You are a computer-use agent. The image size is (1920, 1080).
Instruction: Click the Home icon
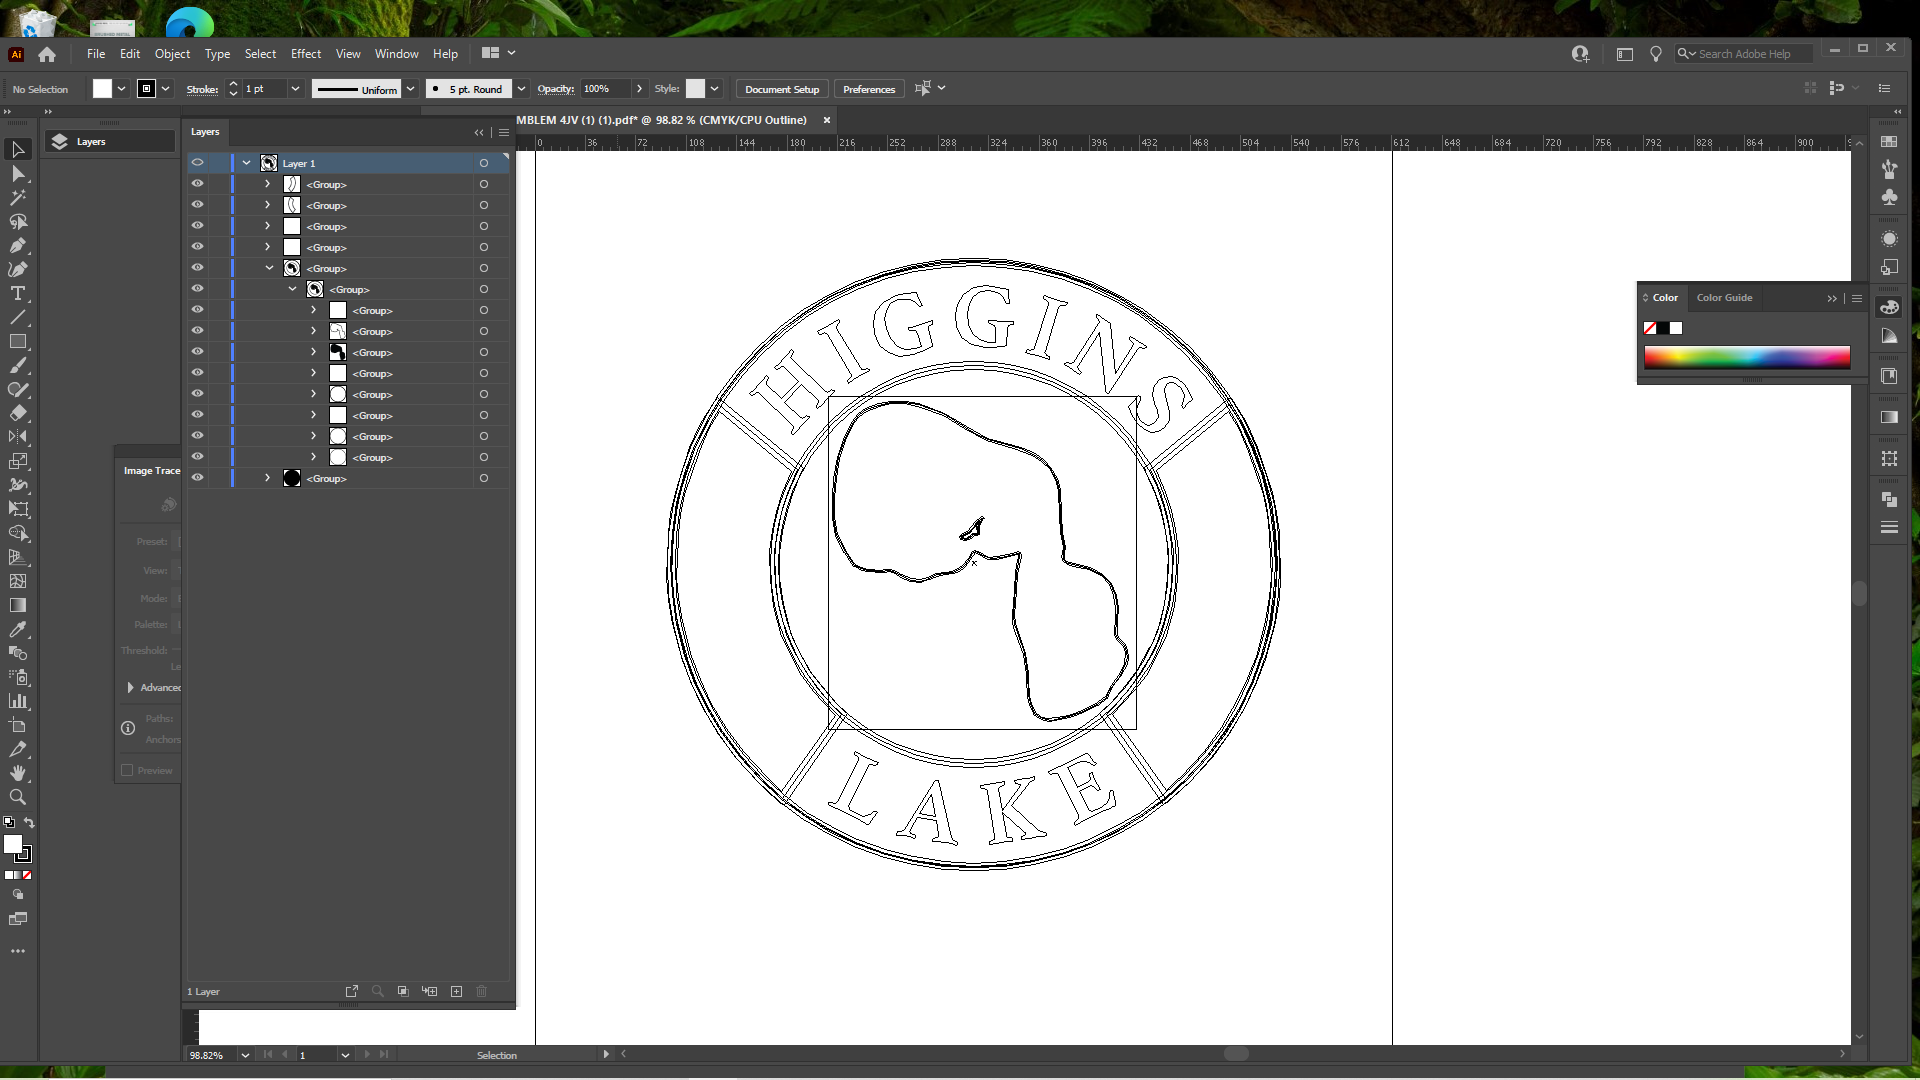[47, 54]
